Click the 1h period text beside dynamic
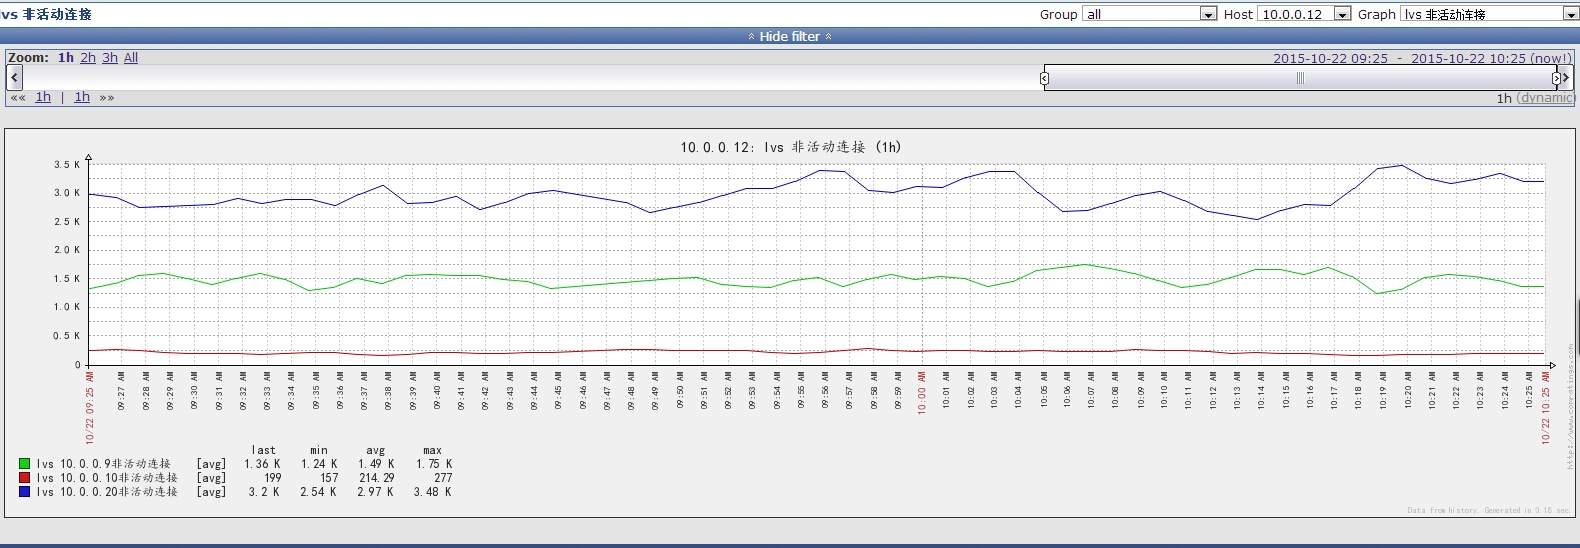 1504,98
